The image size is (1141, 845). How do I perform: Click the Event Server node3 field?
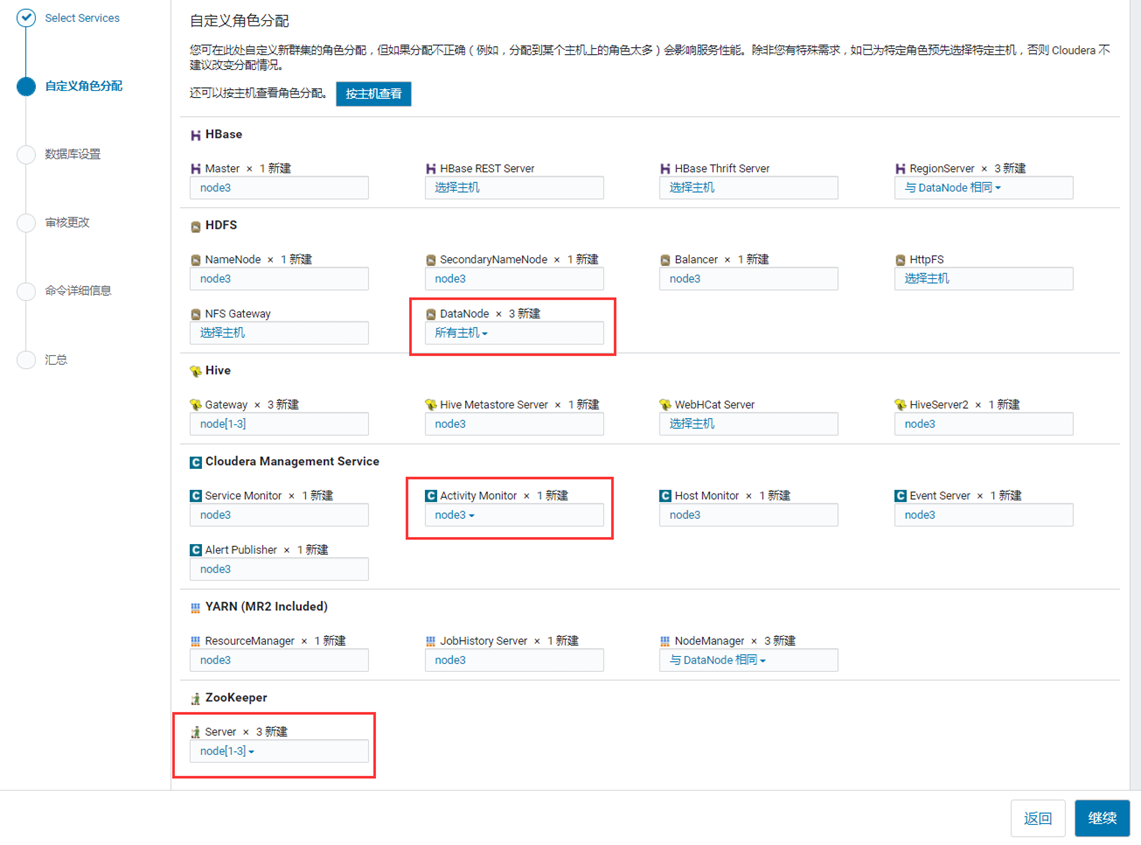tap(983, 515)
